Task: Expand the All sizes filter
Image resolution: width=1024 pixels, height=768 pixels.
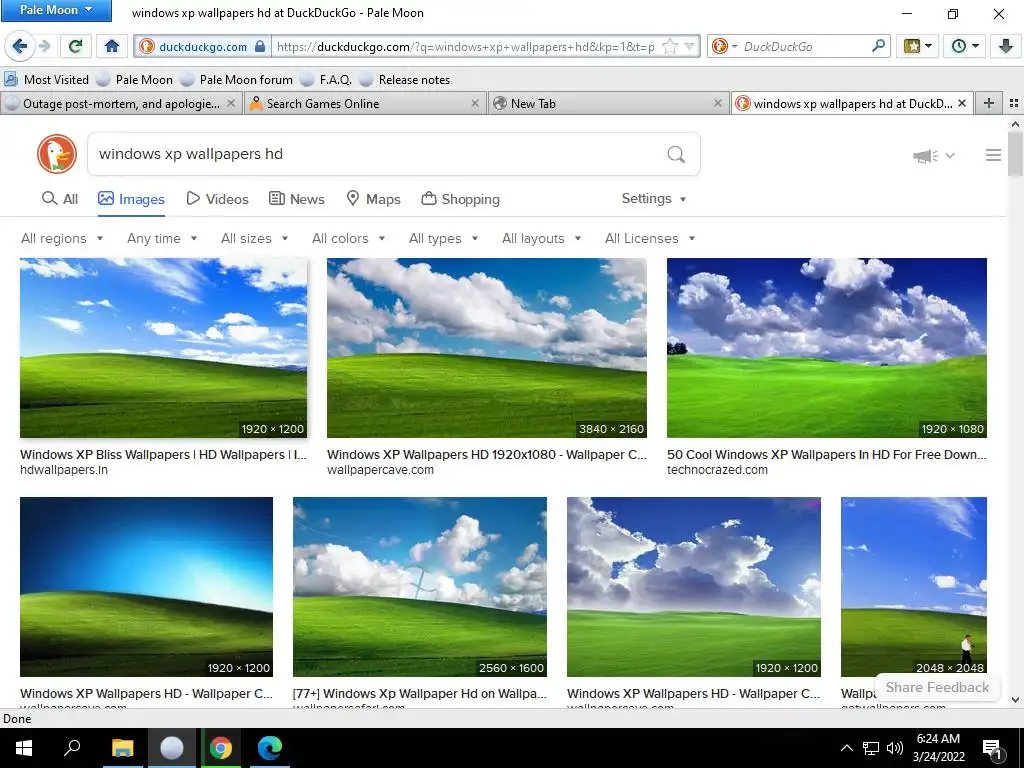Action: (254, 238)
